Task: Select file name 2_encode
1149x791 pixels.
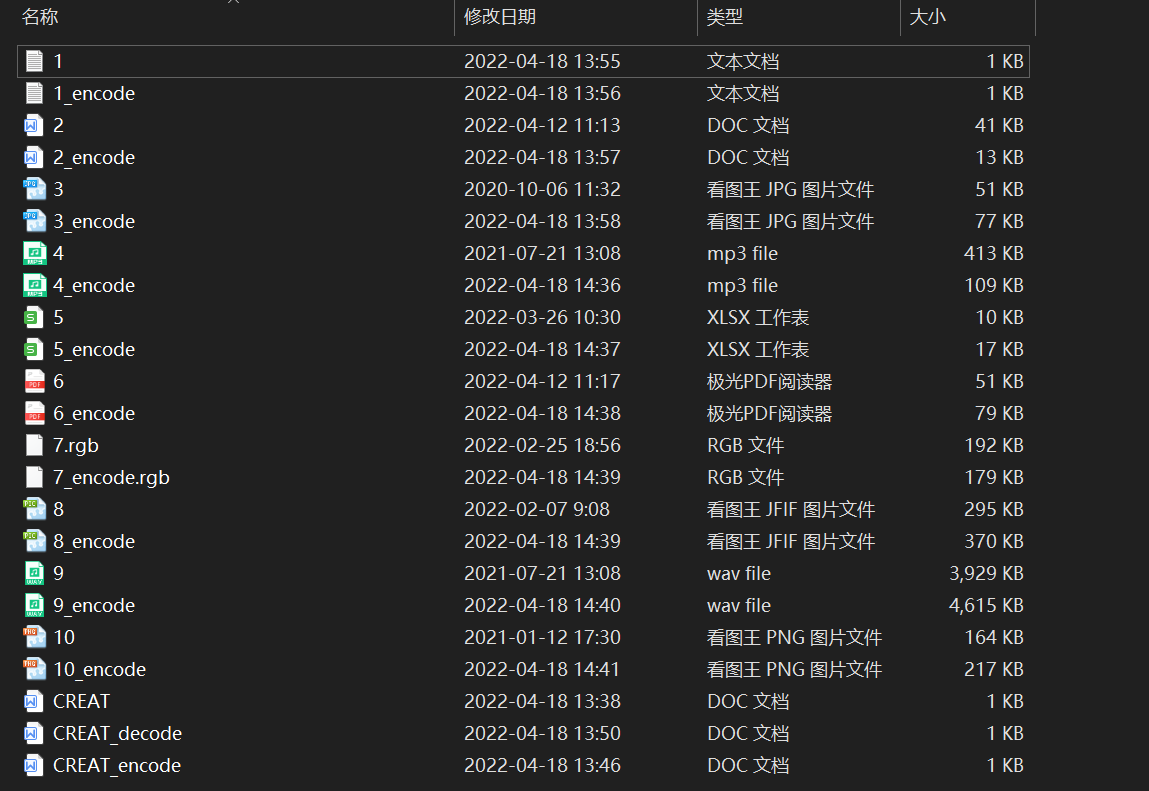Action: tap(94, 158)
